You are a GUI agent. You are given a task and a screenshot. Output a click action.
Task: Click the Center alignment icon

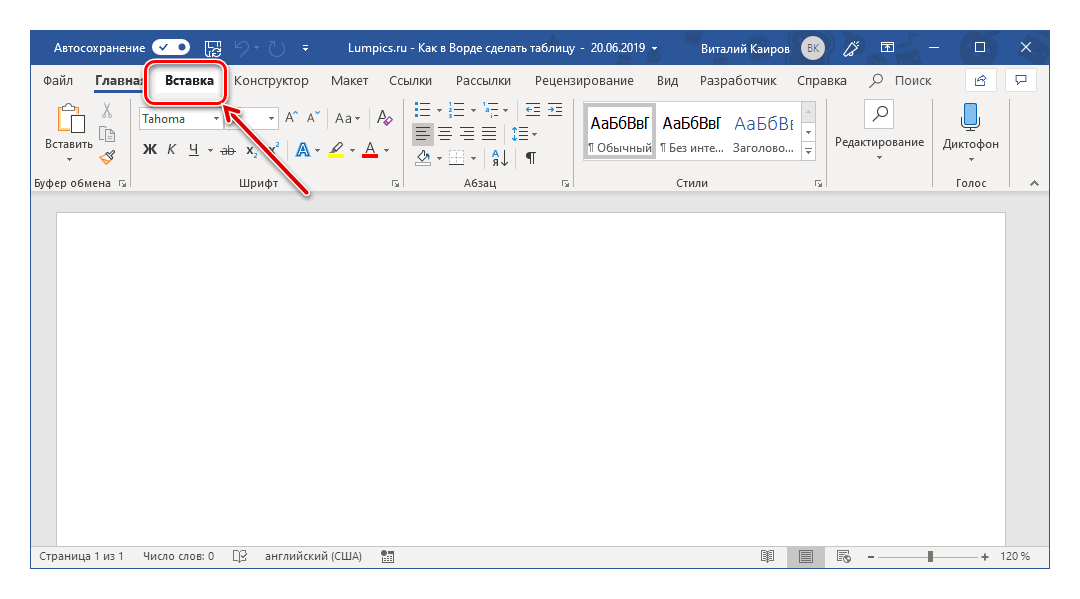445,133
